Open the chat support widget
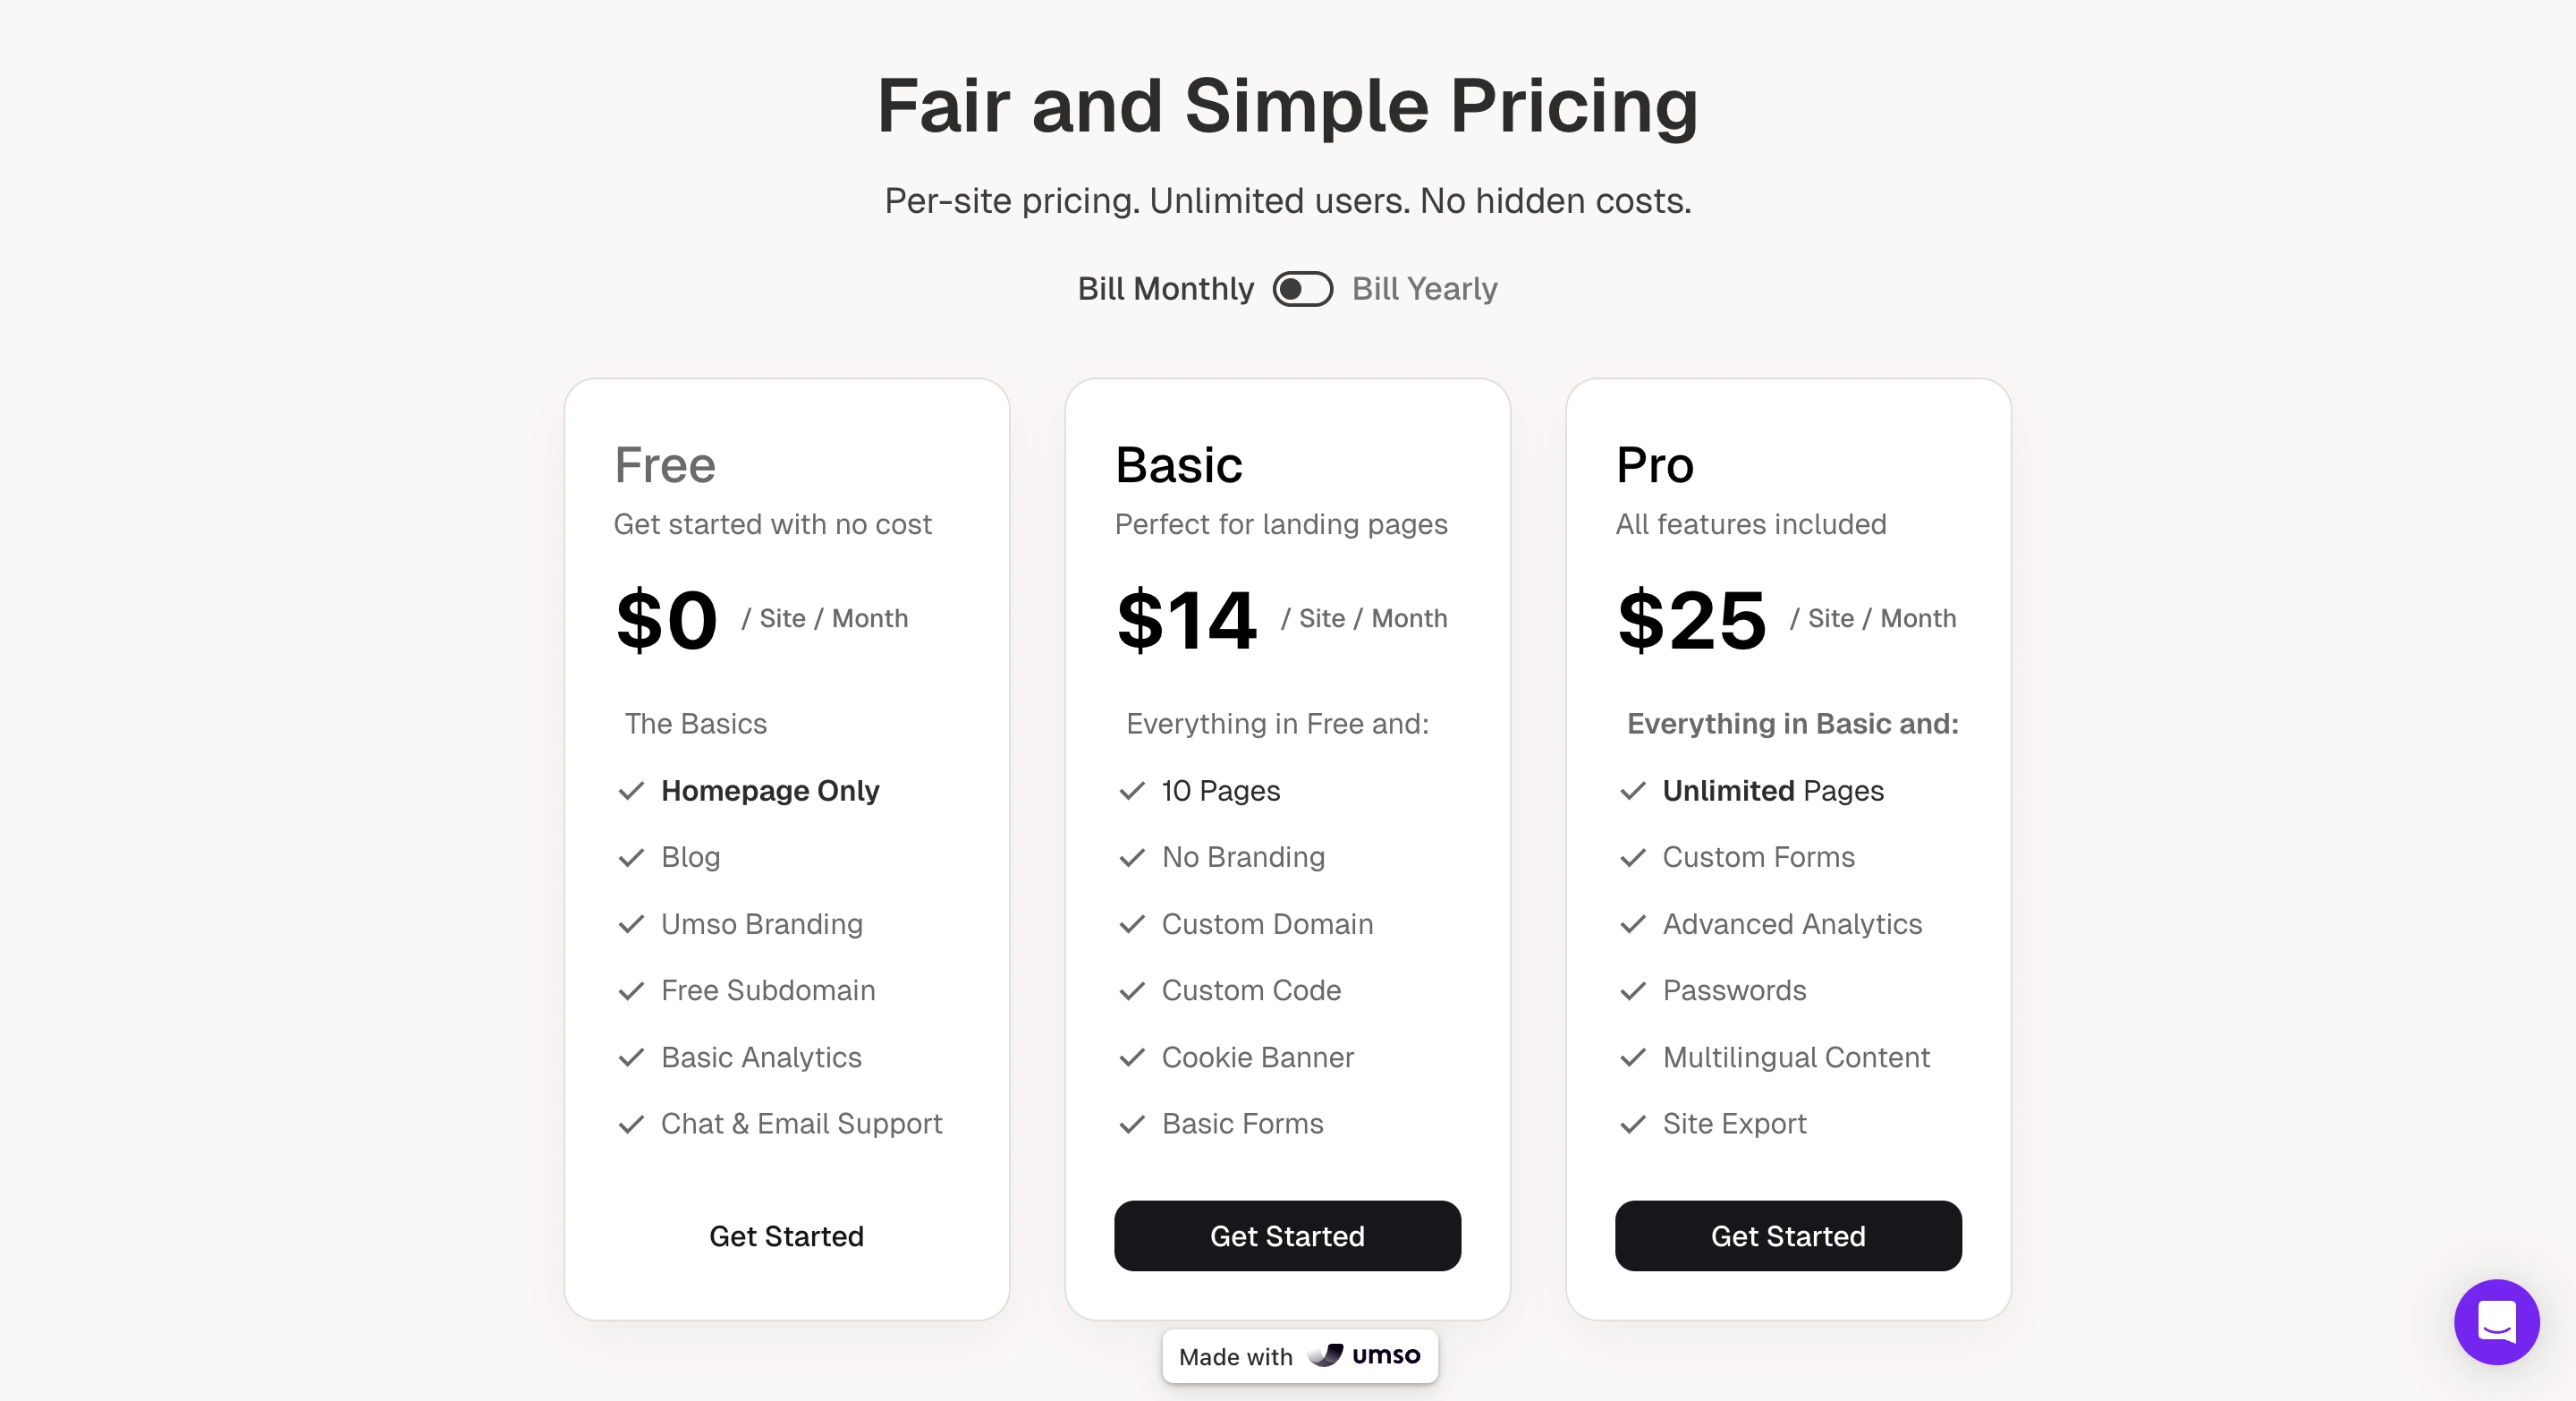 tap(2496, 1322)
